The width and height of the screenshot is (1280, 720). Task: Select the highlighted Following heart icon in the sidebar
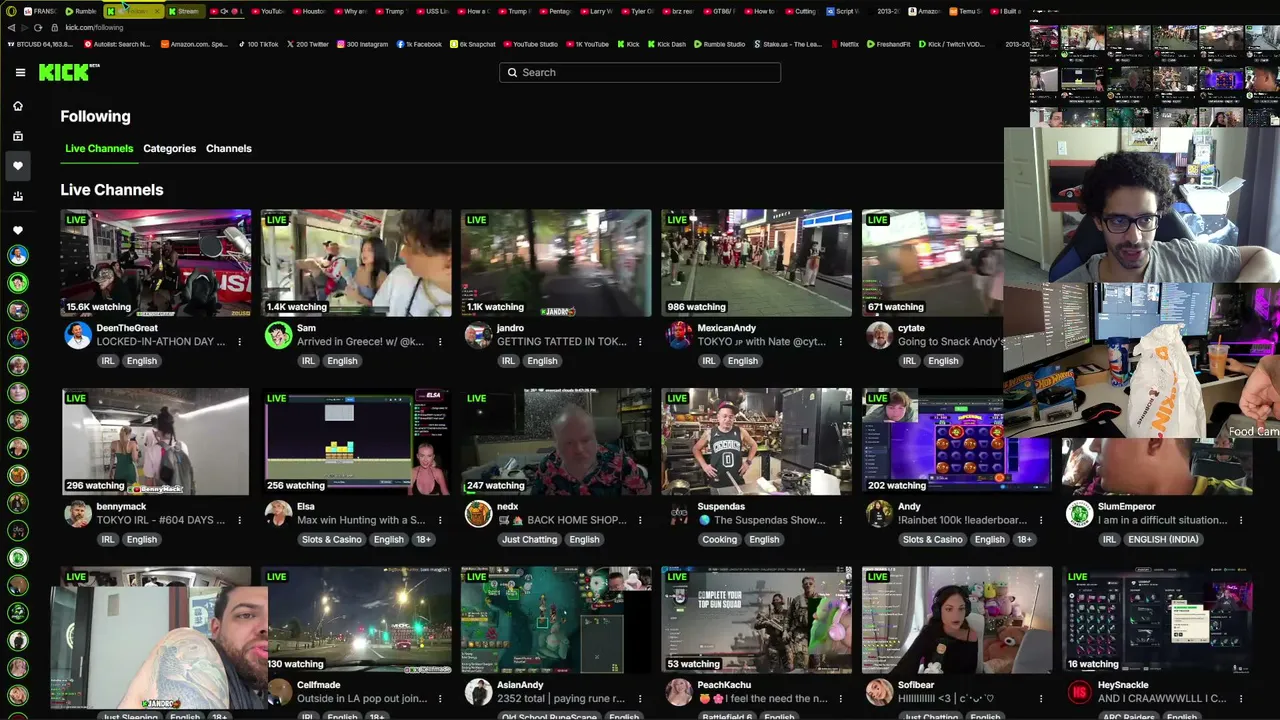coord(18,166)
